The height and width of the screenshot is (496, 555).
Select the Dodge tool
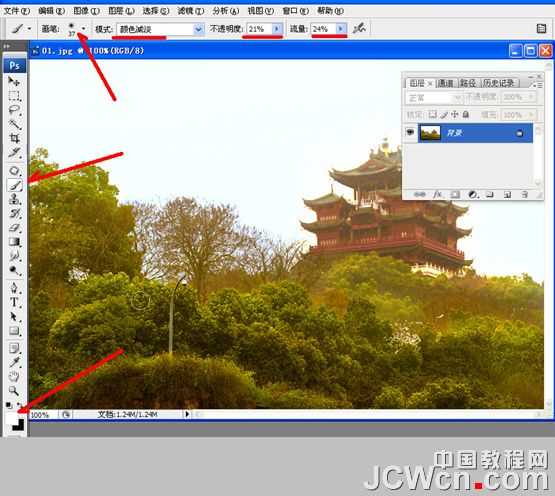[14, 270]
